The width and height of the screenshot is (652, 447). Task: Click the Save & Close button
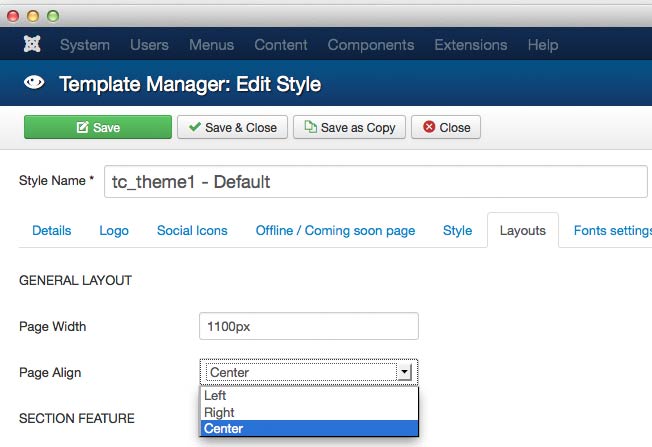point(233,127)
